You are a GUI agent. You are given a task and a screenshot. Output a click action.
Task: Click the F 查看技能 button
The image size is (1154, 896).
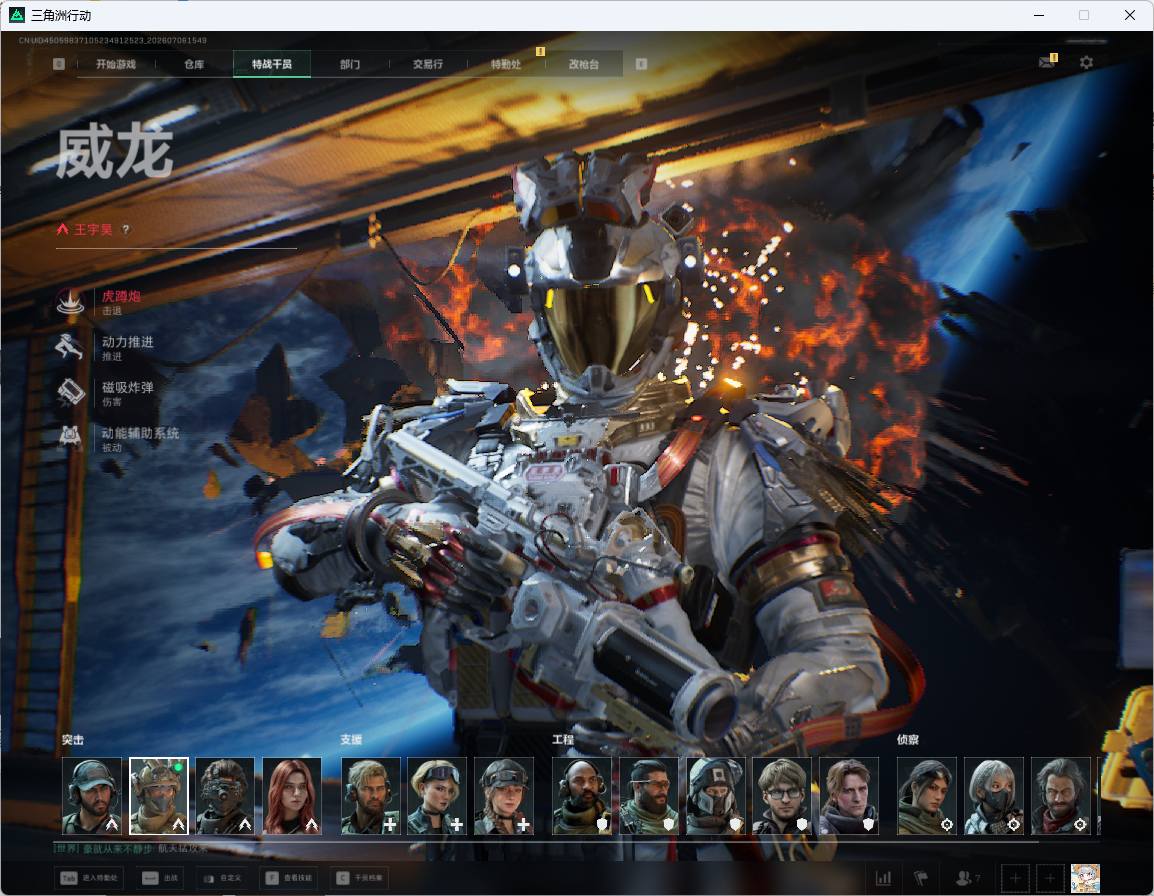289,878
